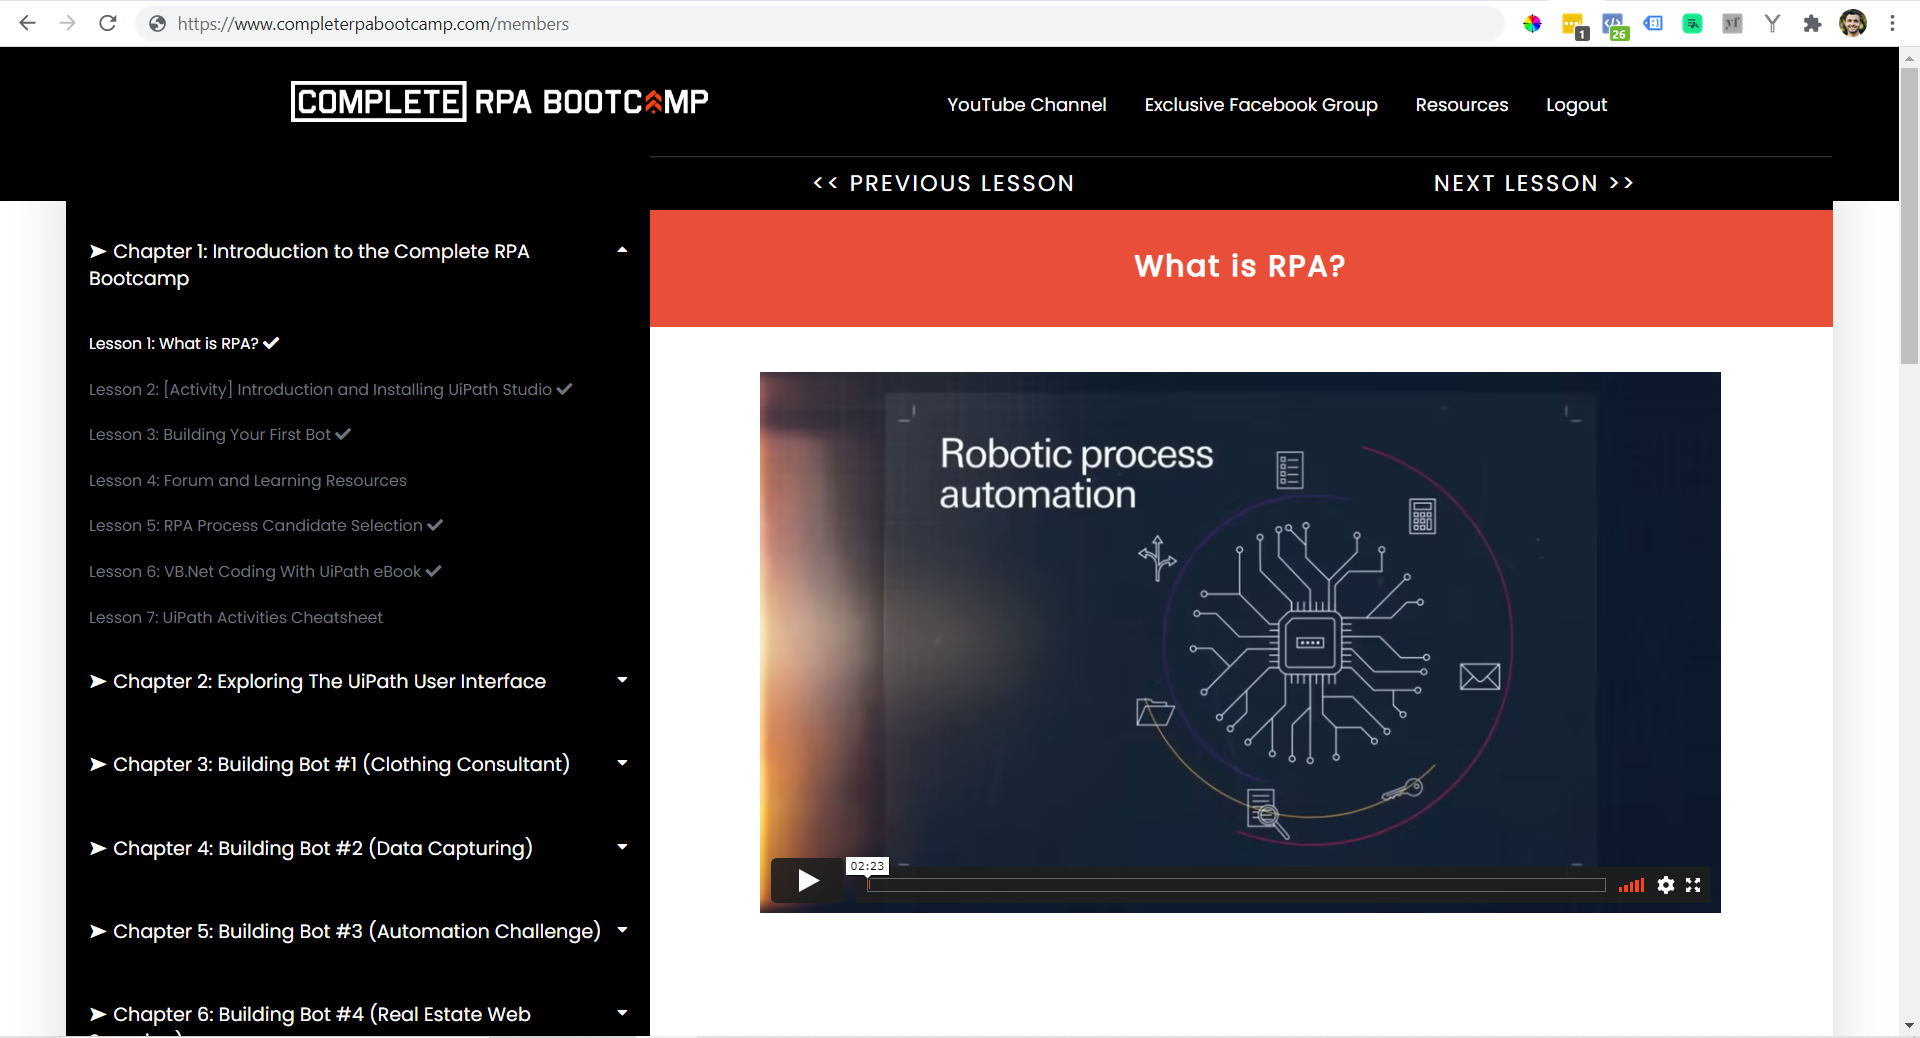The image size is (1920, 1038).
Task: Open Lesson 6: VB.Net Coding eBook
Action: tap(265, 571)
